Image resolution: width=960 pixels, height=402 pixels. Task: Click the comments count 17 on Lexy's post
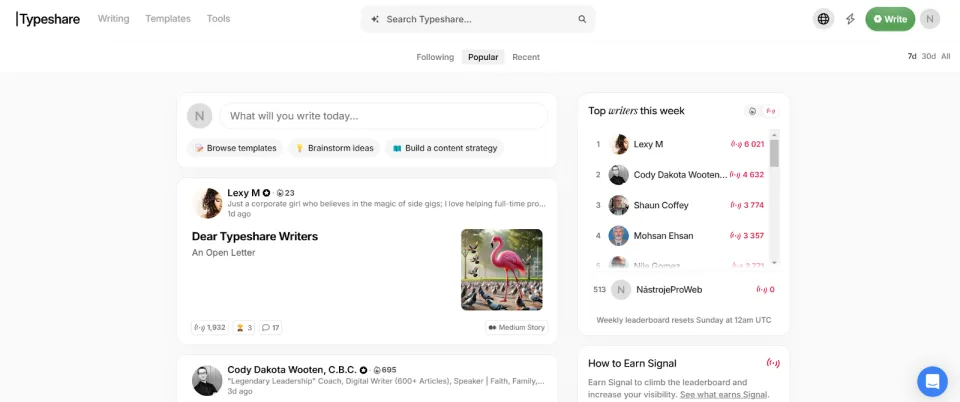pyautogui.click(x=270, y=327)
